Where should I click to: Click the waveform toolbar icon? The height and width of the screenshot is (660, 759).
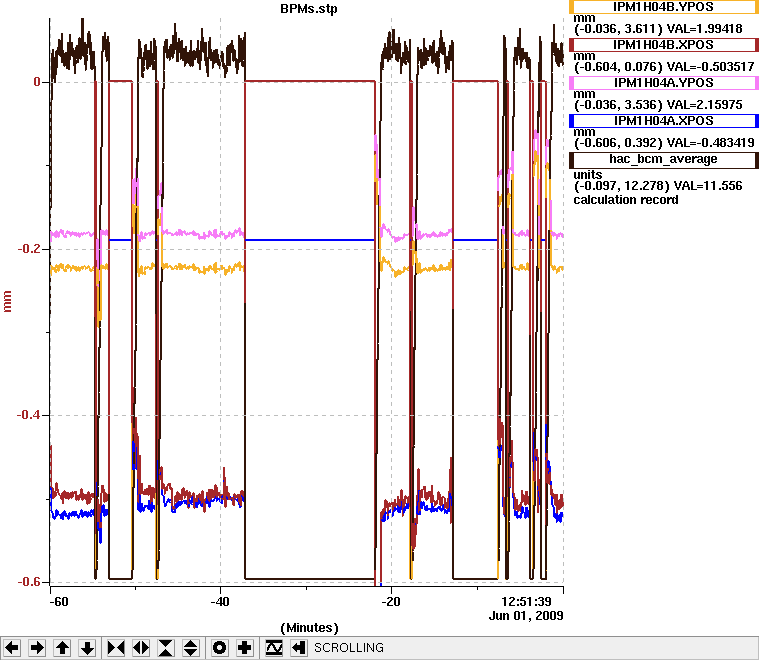(x=273, y=647)
